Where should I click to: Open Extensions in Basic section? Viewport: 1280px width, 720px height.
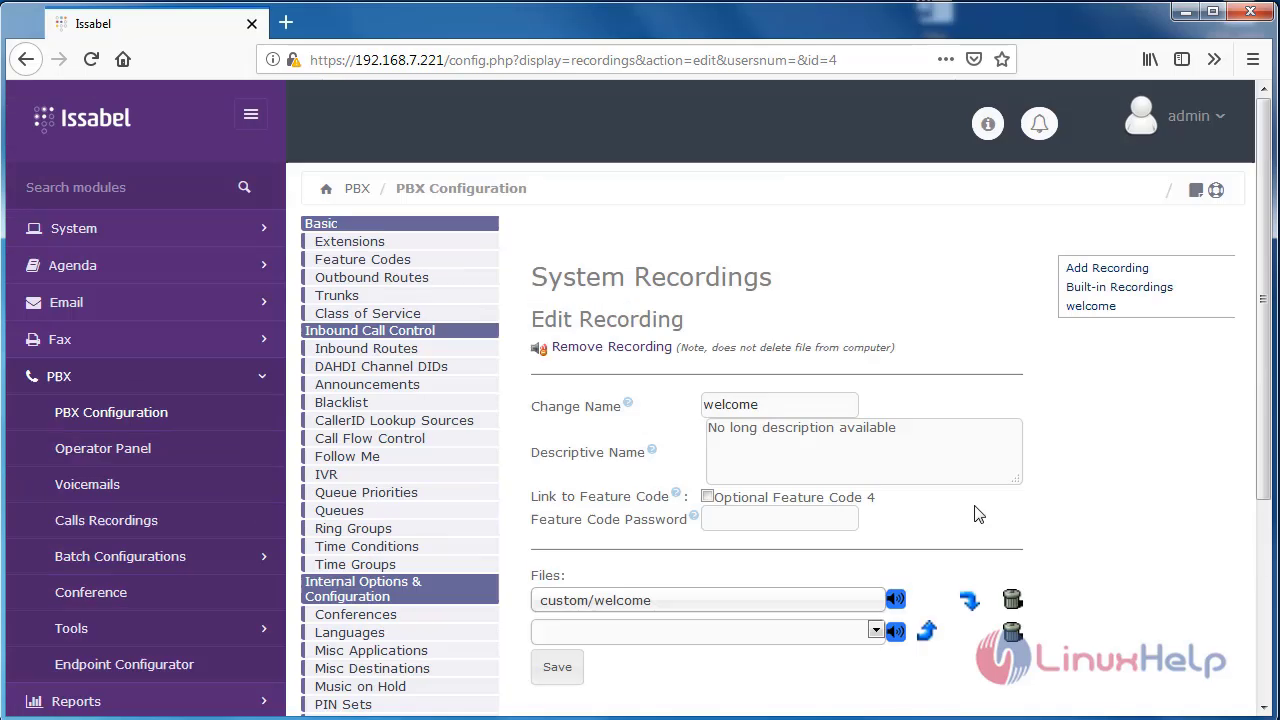(x=350, y=241)
